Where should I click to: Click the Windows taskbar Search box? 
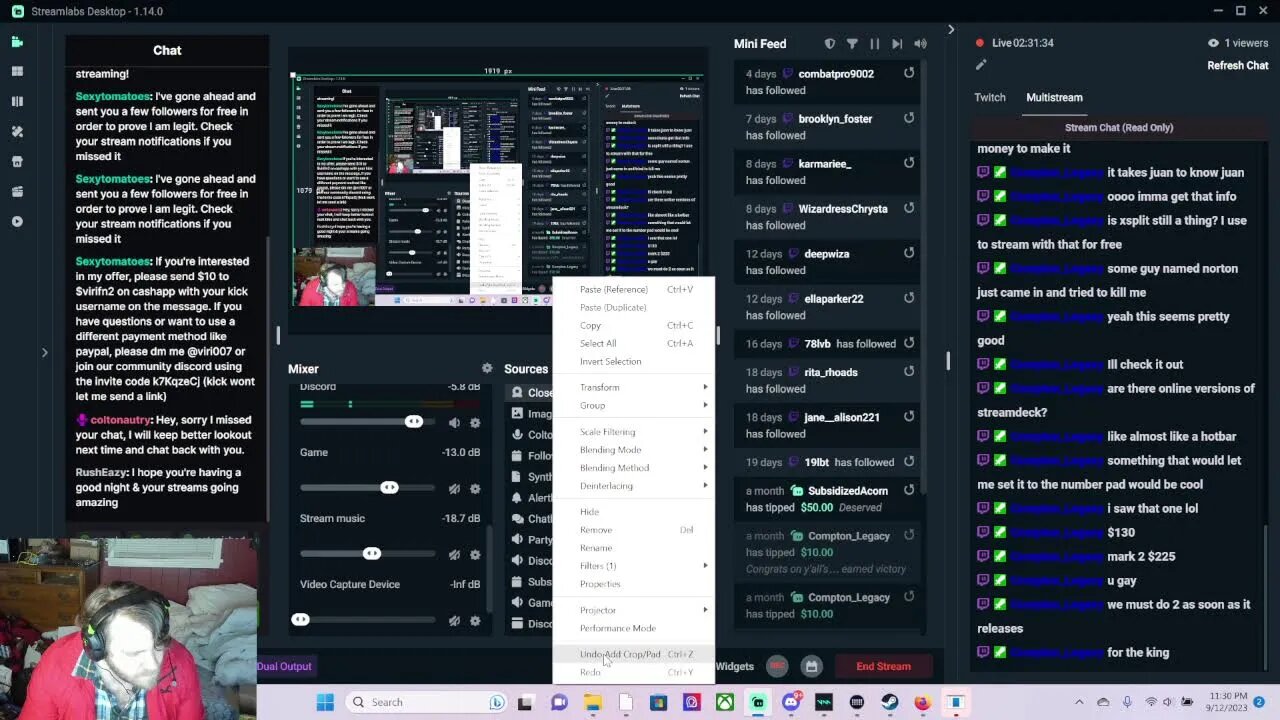427,702
